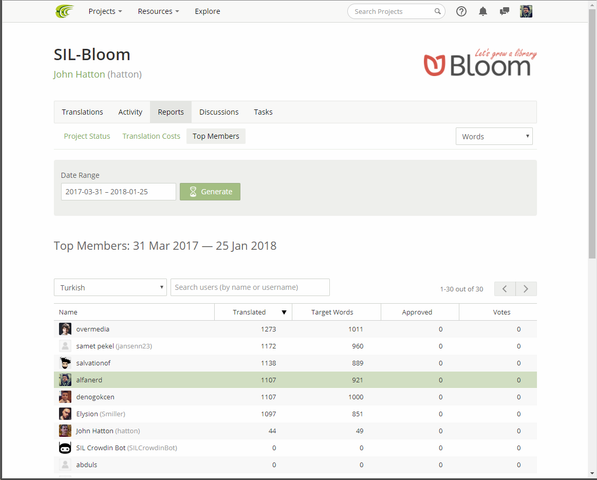Expand the Projects menu
The width and height of the screenshot is (597, 480).
click(x=105, y=11)
